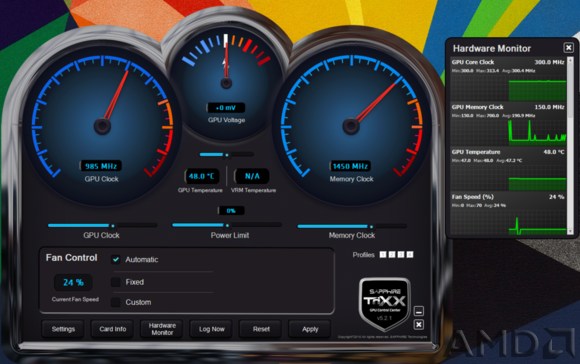This screenshot has width=580, height=364.
Task: Click the Sapphire TRIXX shield logo
Action: tap(385, 303)
